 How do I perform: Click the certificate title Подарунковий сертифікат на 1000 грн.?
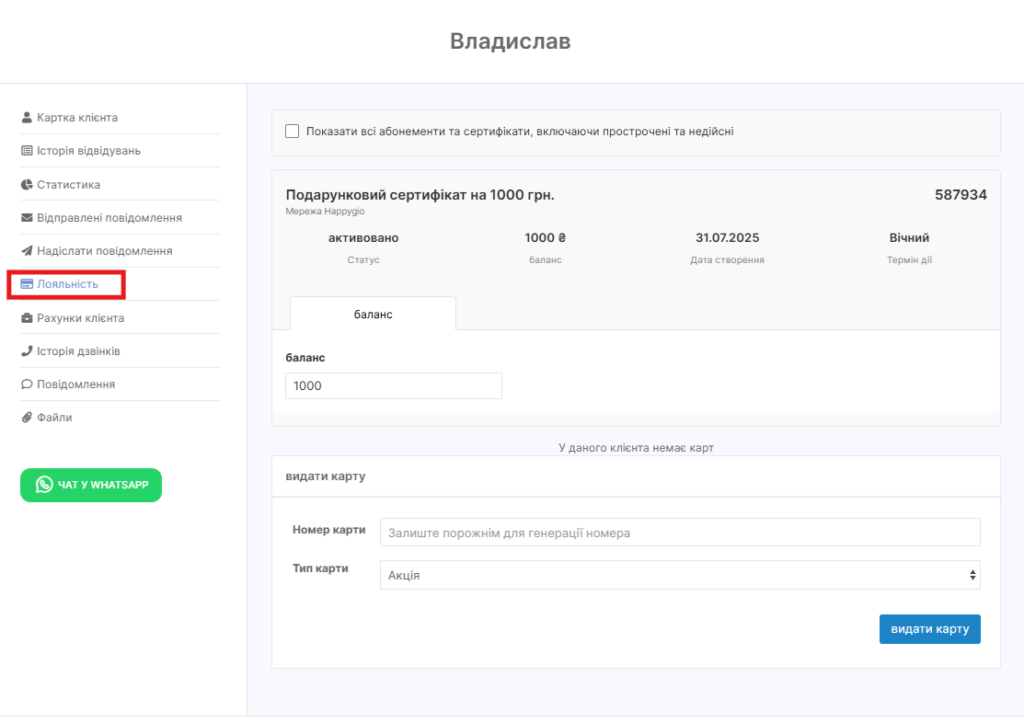pyautogui.click(x=420, y=195)
